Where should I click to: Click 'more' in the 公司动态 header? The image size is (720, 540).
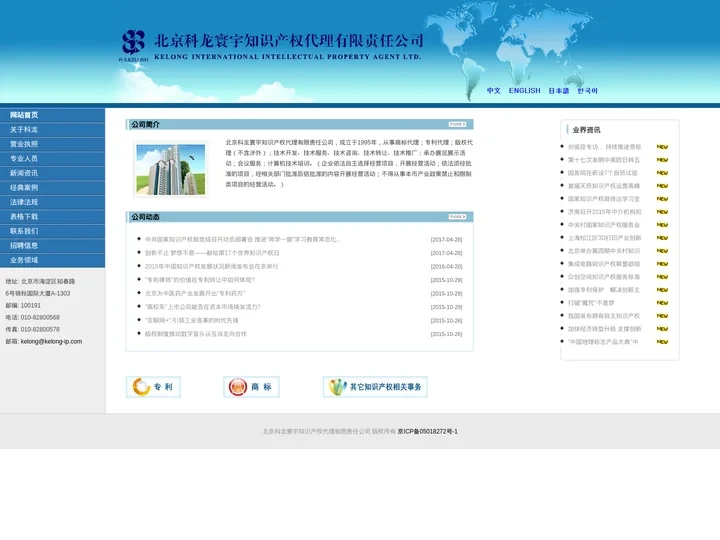tap(457, 217)
